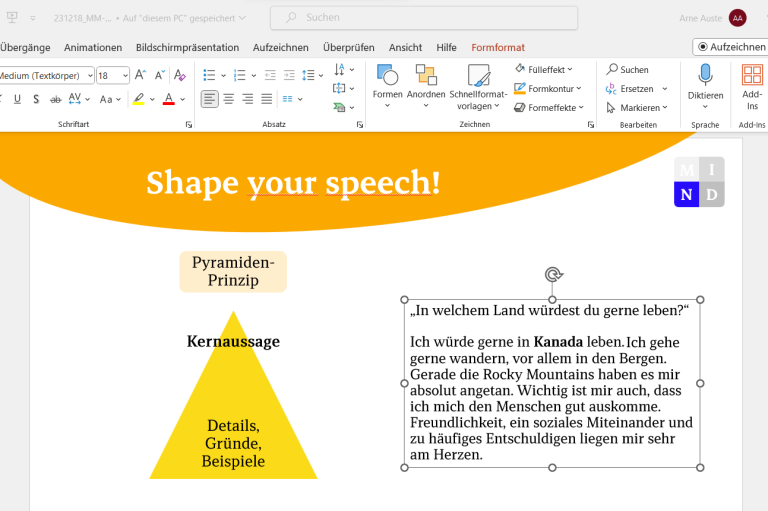Open the Arne Auste account avatar

pos(738,18)
